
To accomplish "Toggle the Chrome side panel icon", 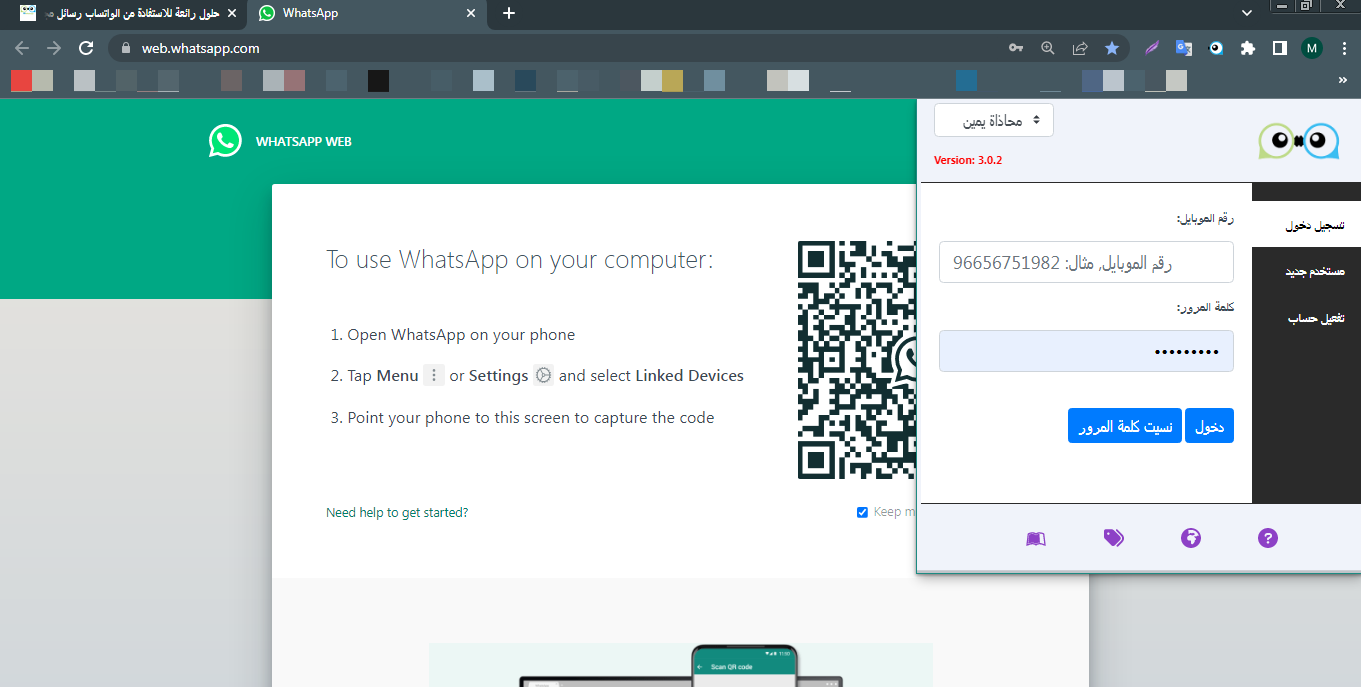I will click(1279, 48).
